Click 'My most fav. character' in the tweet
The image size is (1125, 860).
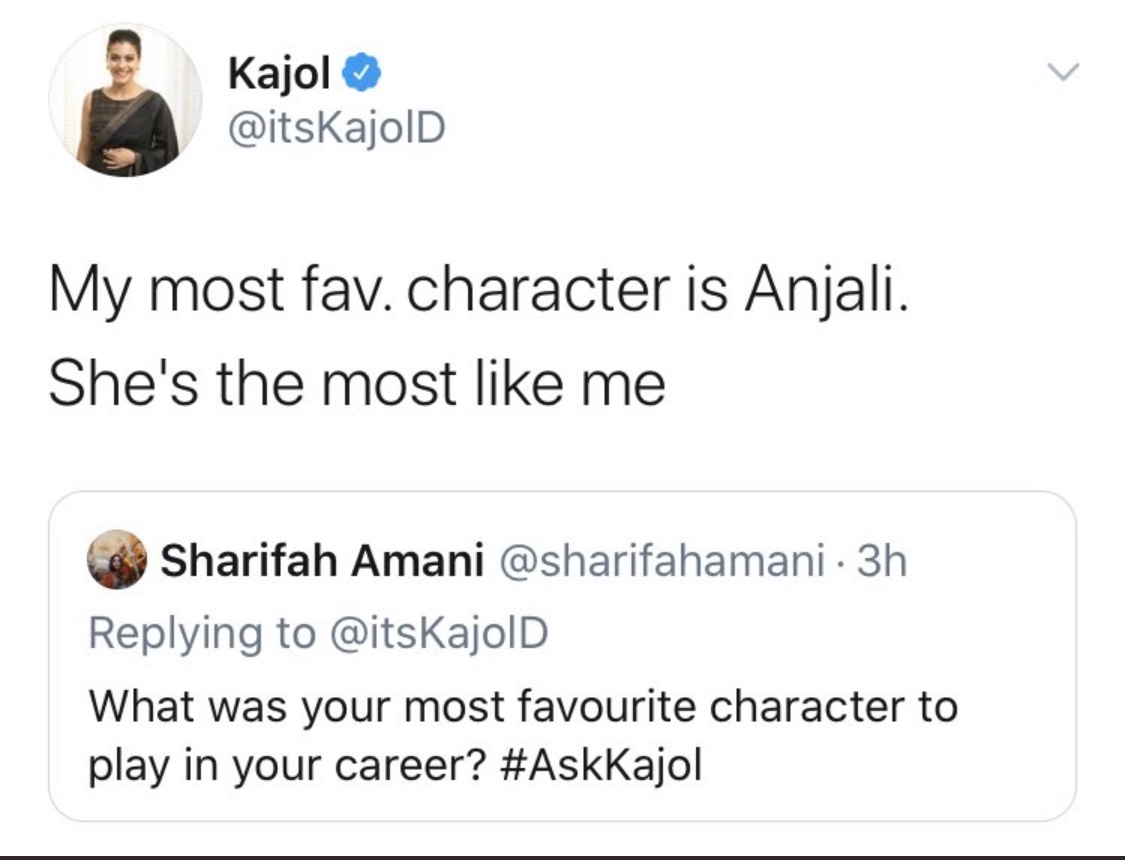359,290
